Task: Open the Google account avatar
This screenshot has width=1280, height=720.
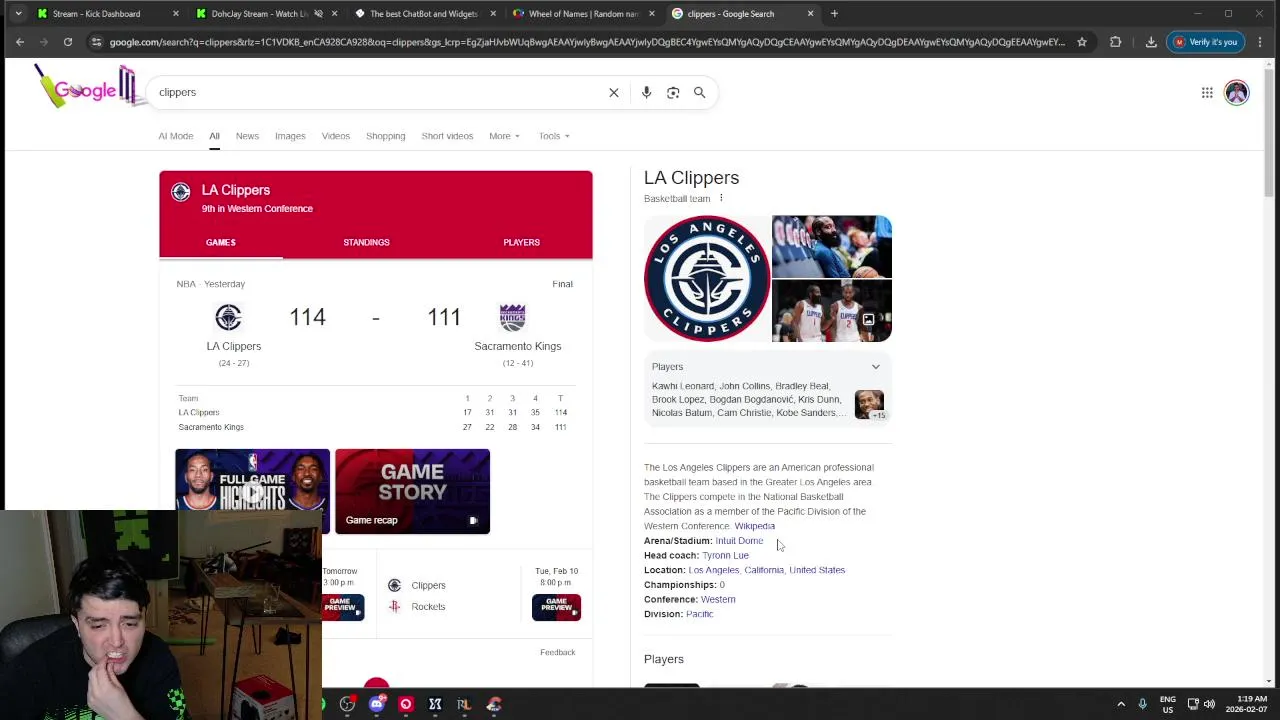Action: 1237,93
